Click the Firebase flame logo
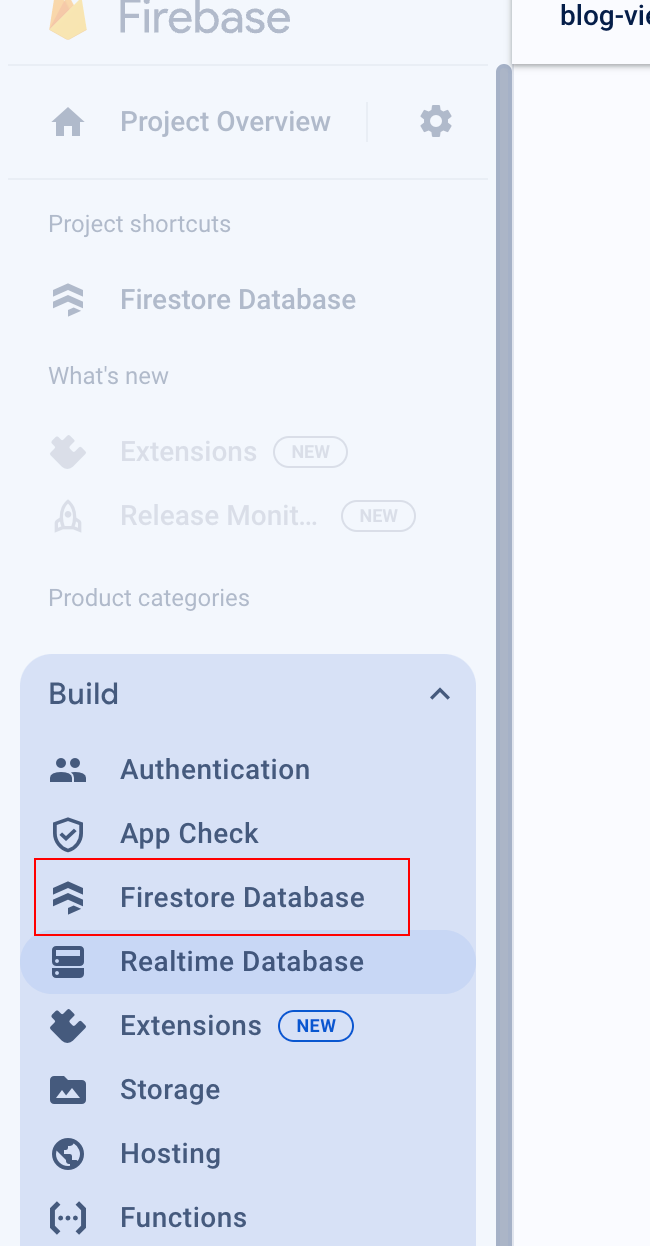Screen dimensions: 650x1246 click(x=68, y=18)
